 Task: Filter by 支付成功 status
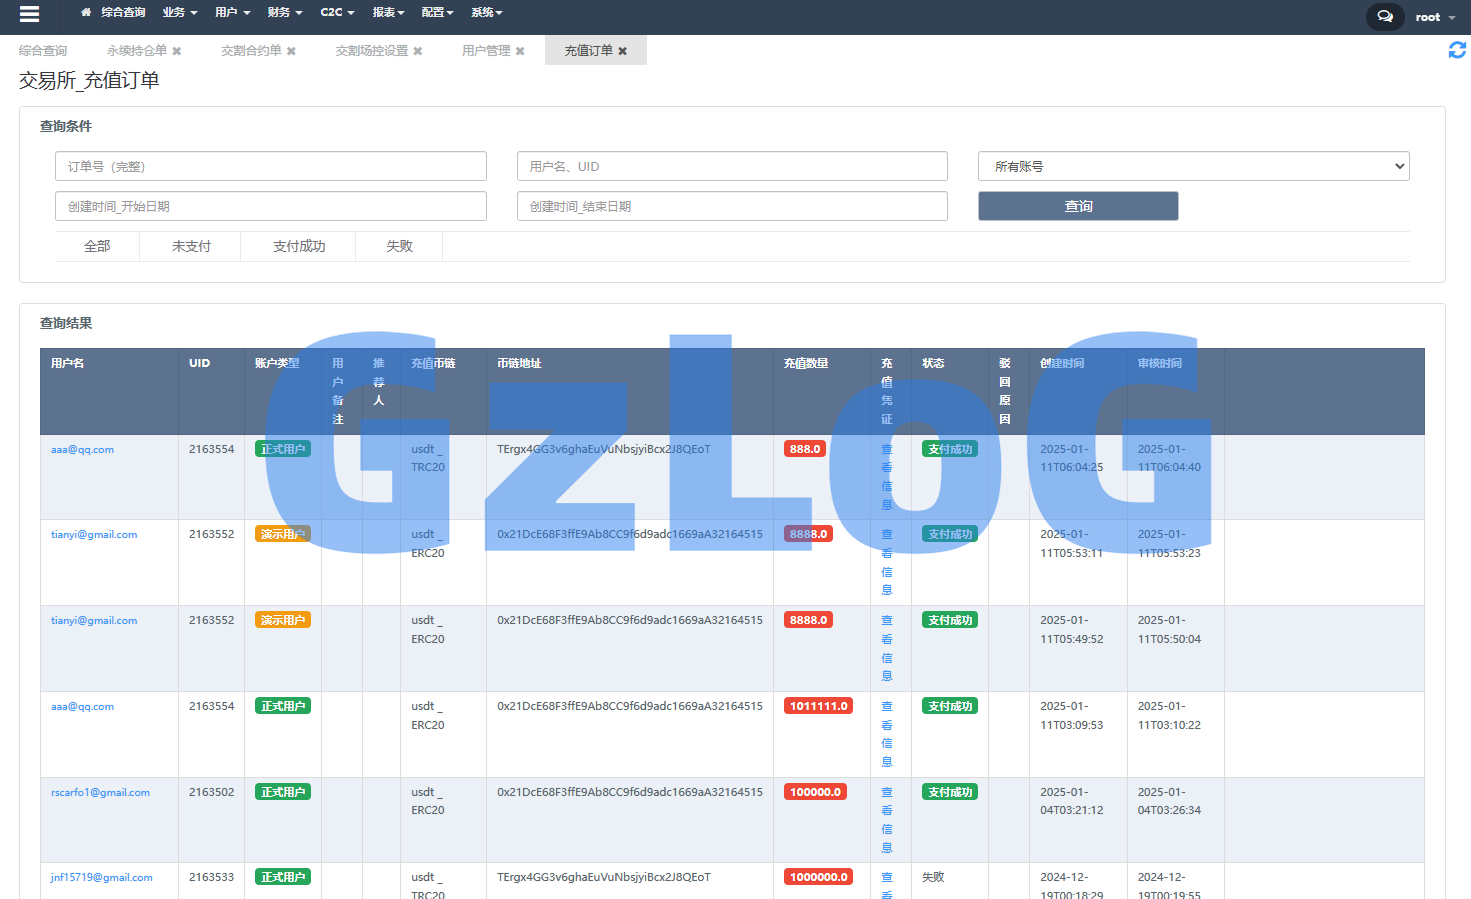tap(299, 246)
